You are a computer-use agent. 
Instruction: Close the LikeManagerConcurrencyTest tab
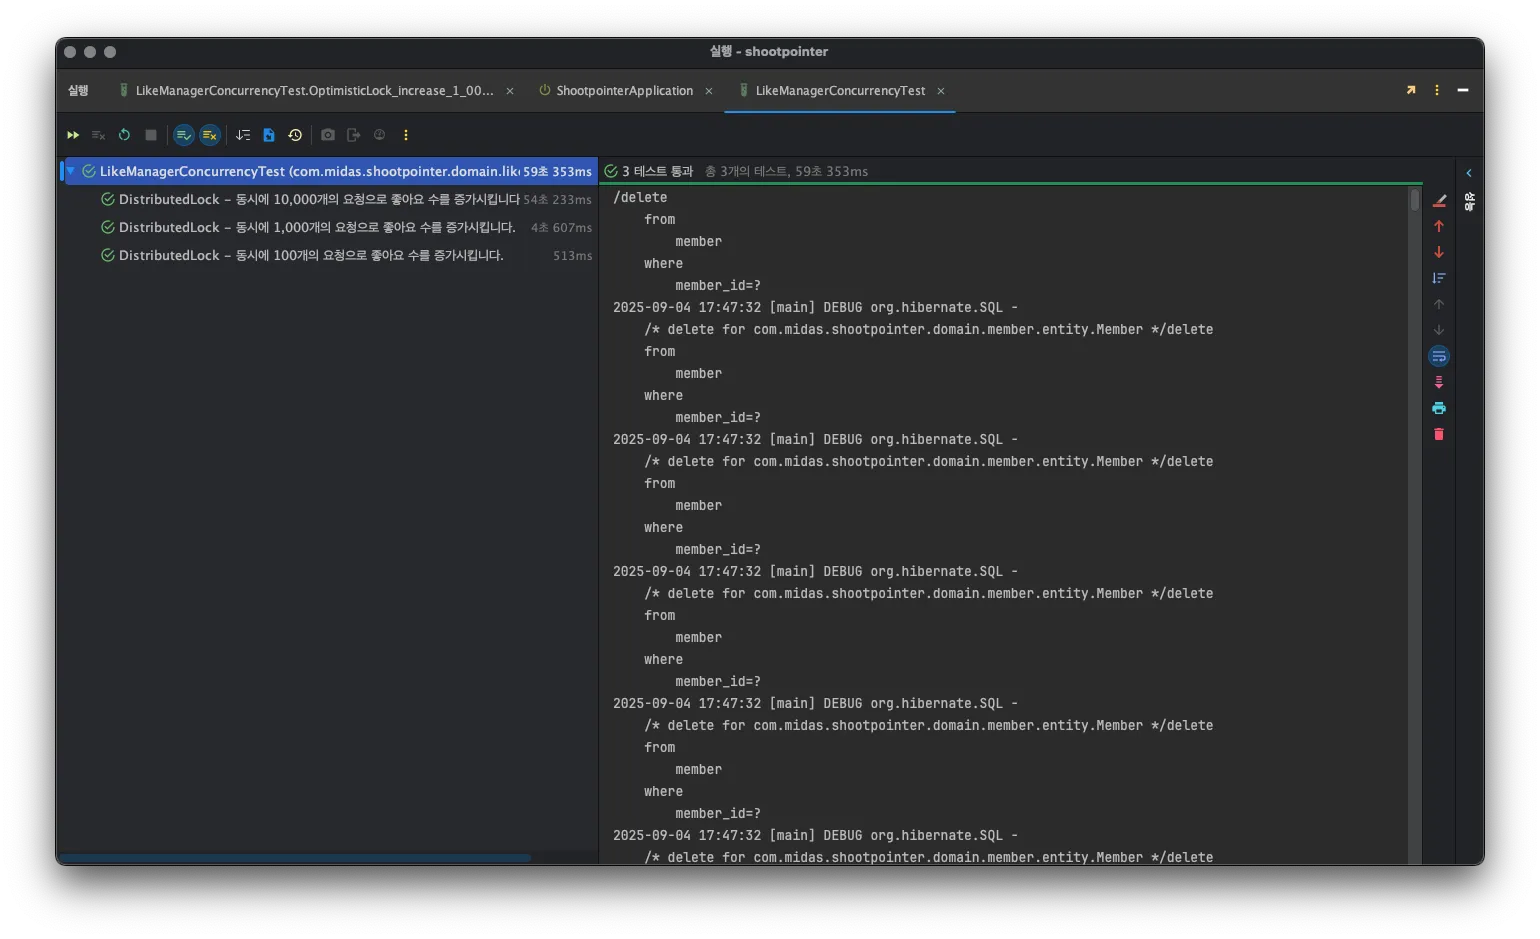coord(941,91)
